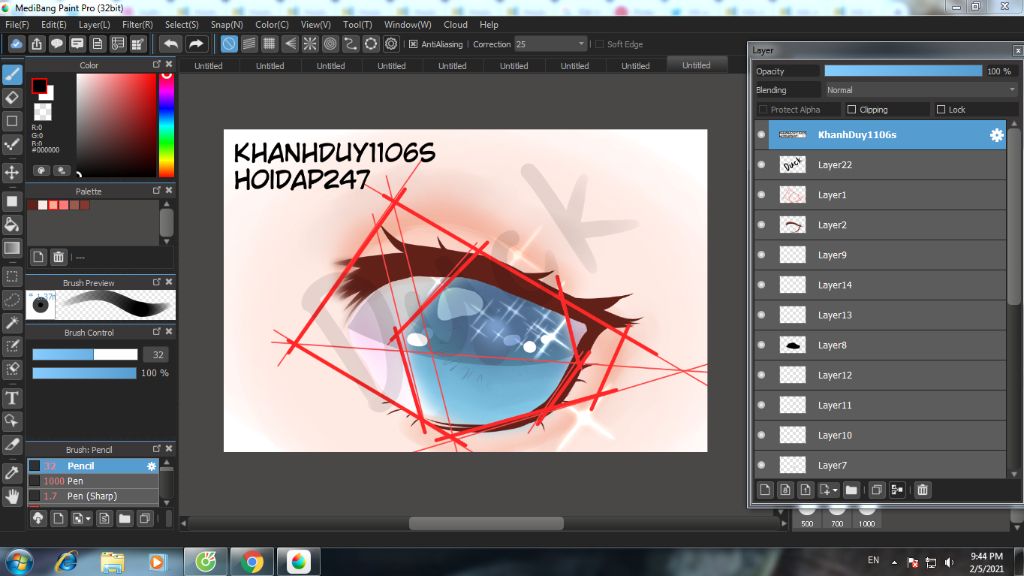Screen dimensions: 1024x576
Task: Toggle the AntiAliasing checkbox
Action: click(413, 44)
